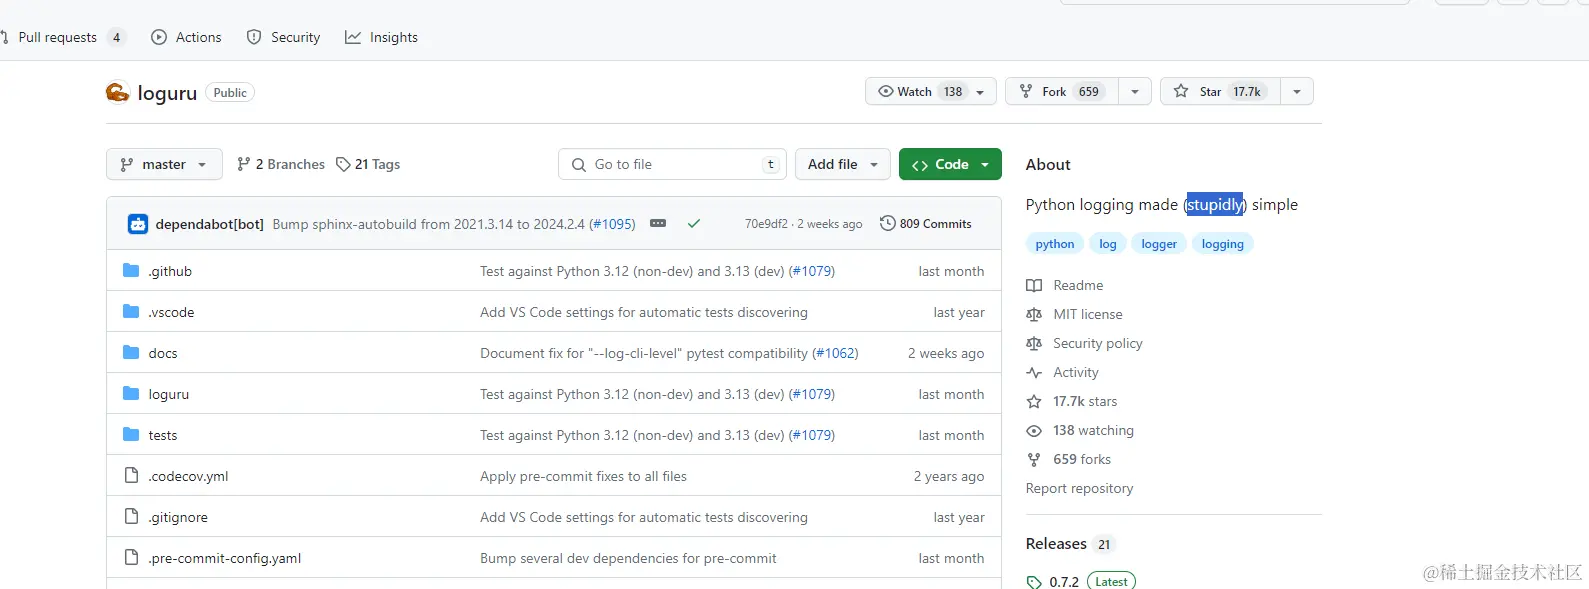This screenshot has width=1589, height=589.
Task: Click the loguru repository avatar icon
Action: pyautogui.click(x=118, y=92)
